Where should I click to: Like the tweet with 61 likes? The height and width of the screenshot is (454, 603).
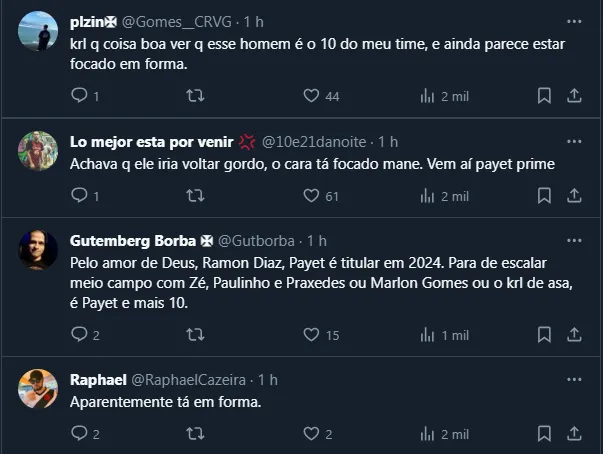(x=311, y=196)
